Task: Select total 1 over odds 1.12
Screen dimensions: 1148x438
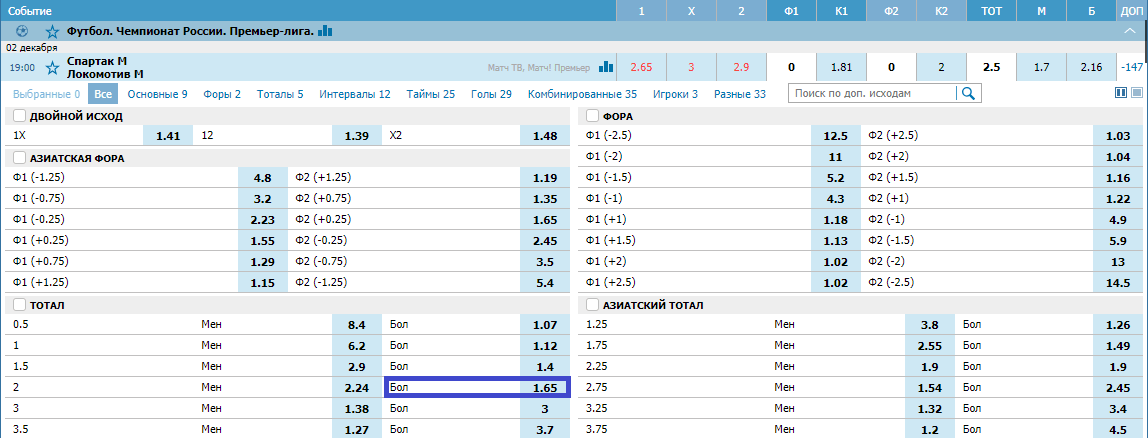Action: [x=545, y=346]
